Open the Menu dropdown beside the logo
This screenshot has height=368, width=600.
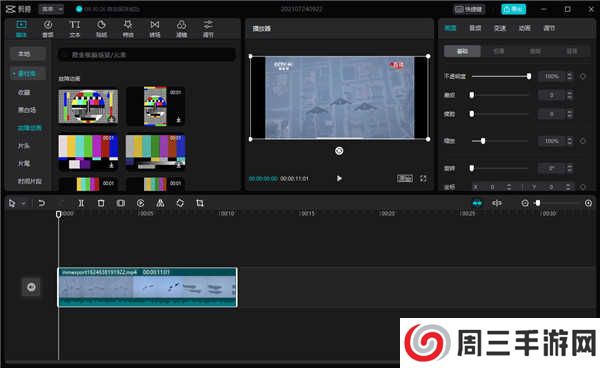(51, 9)
